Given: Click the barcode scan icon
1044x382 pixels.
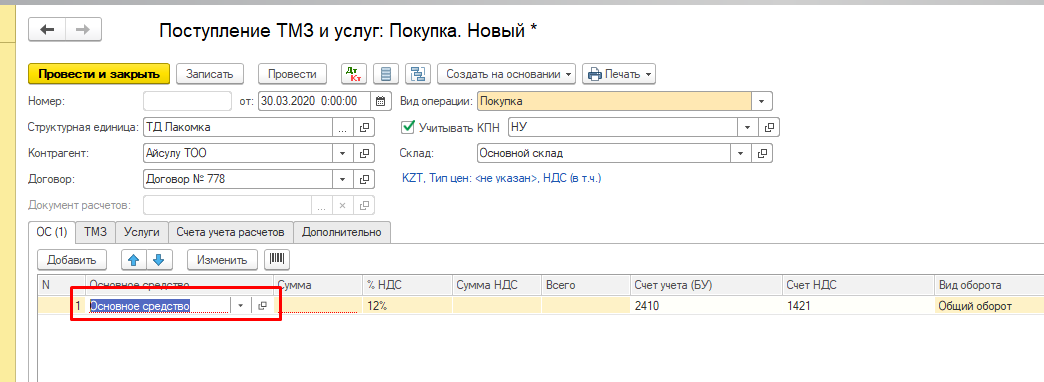Looking at the screenshot, I should click(277, 259).
